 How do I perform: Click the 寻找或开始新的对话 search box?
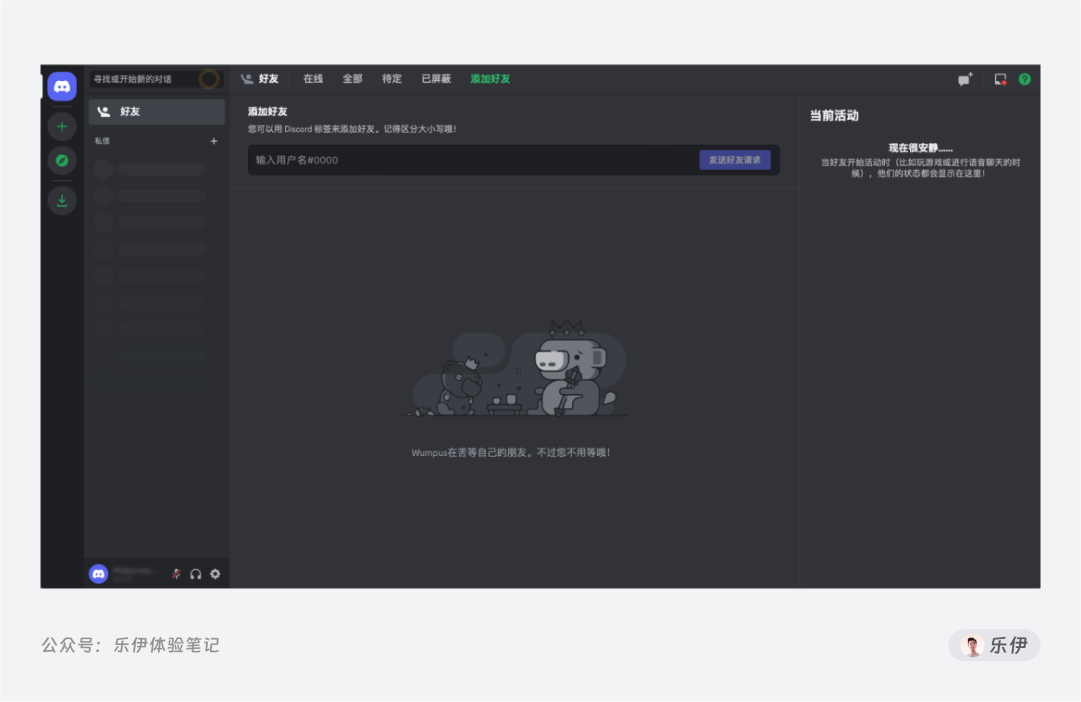156,79
